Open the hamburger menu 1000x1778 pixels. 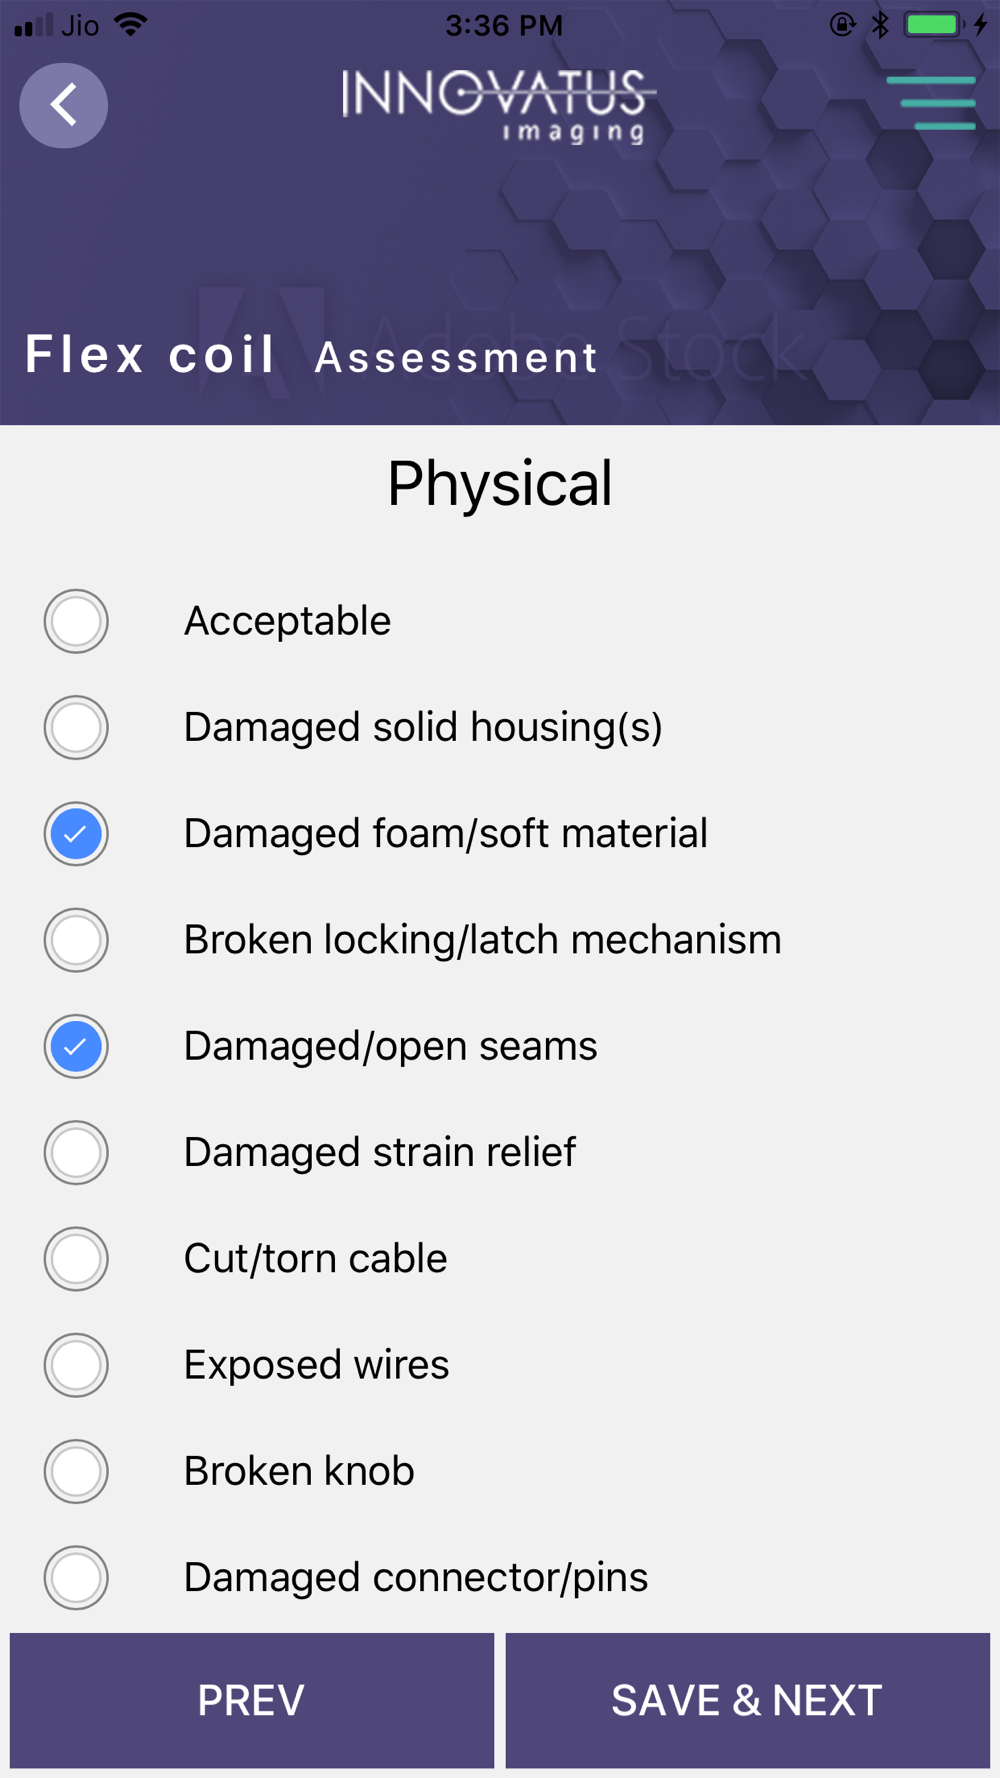(931, 103)
